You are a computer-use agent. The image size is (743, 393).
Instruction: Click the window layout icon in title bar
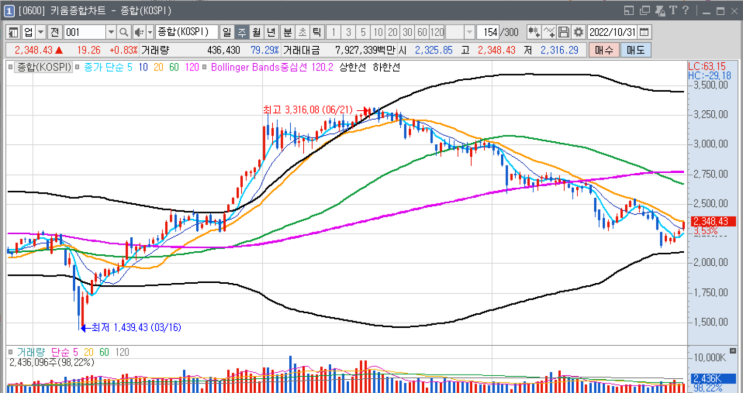629,10
